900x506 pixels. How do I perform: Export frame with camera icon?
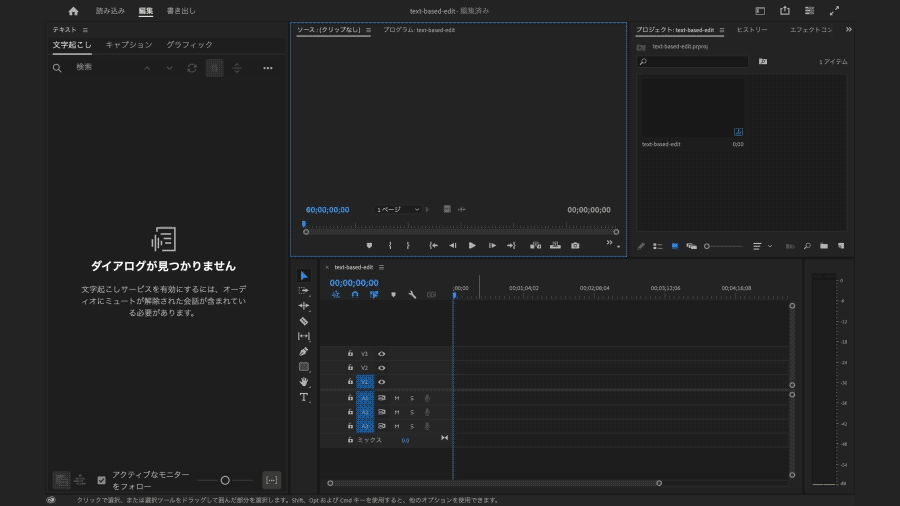pos(575,246)
